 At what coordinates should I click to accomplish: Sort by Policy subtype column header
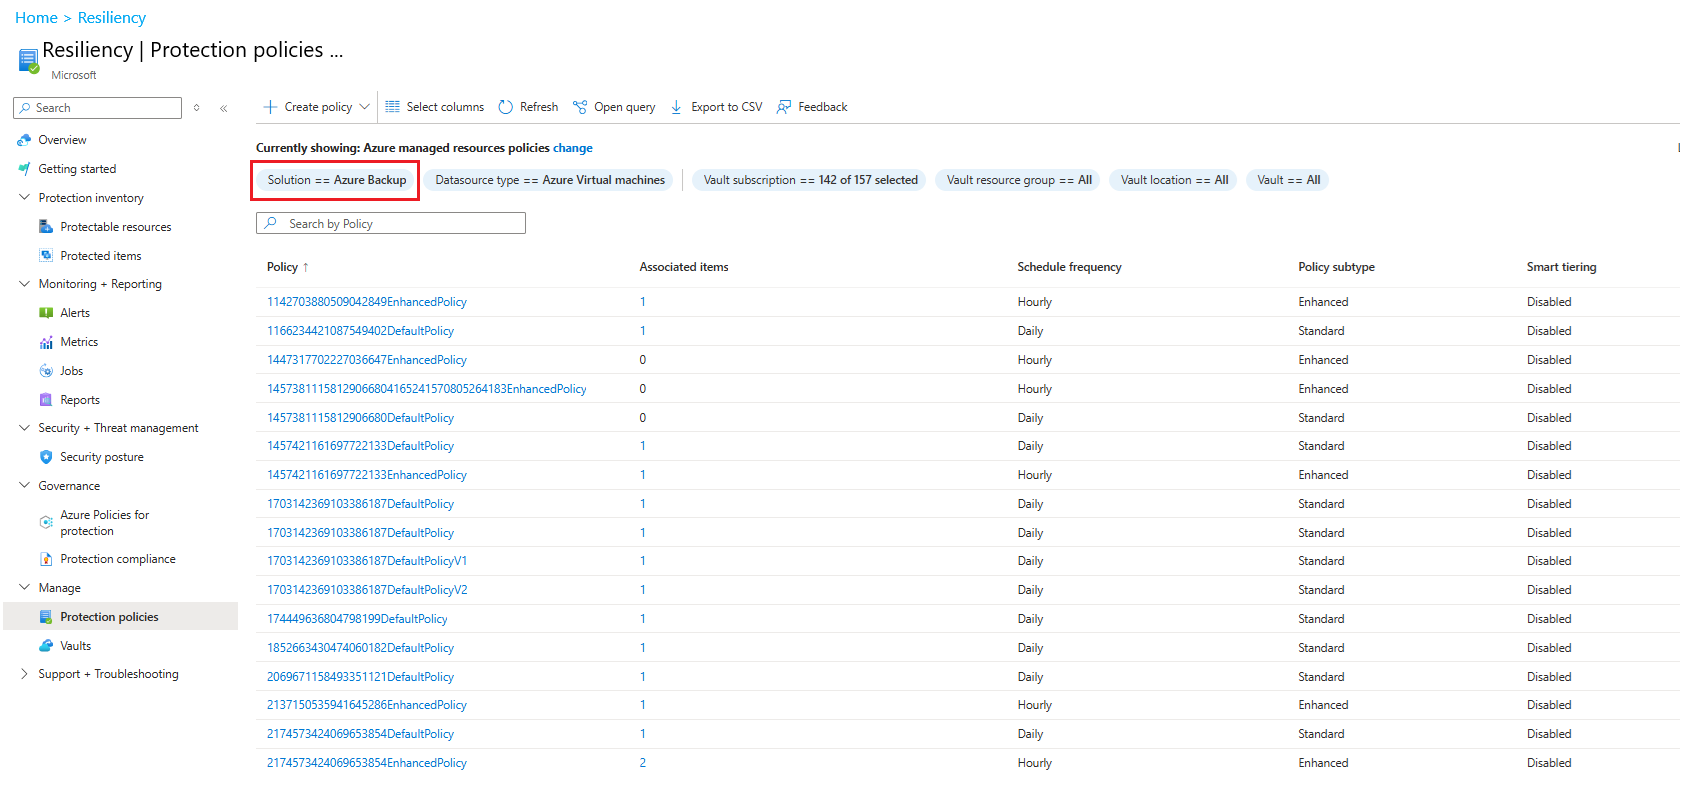pyautogui.click(x=1336, y=267)
